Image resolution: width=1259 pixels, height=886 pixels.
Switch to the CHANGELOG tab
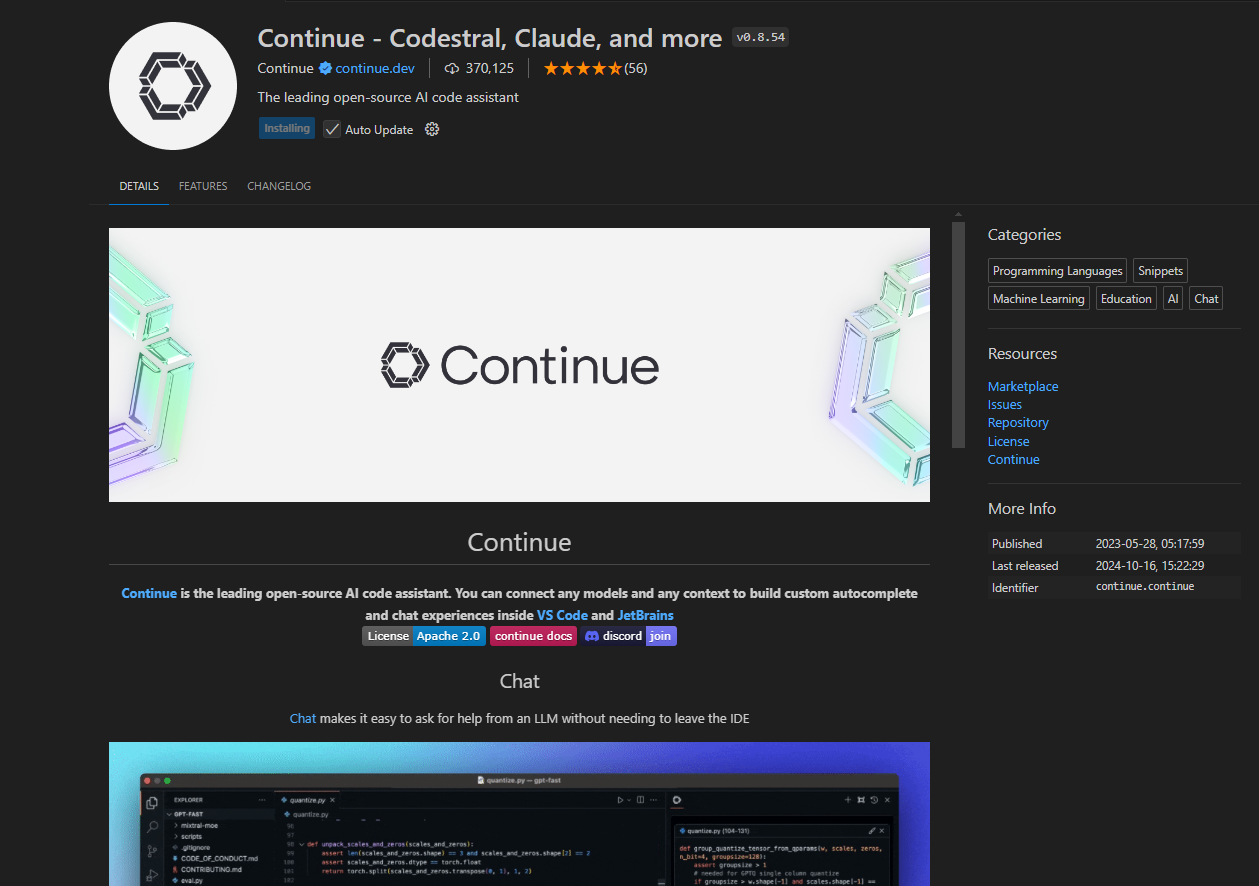tap(279, 186)
